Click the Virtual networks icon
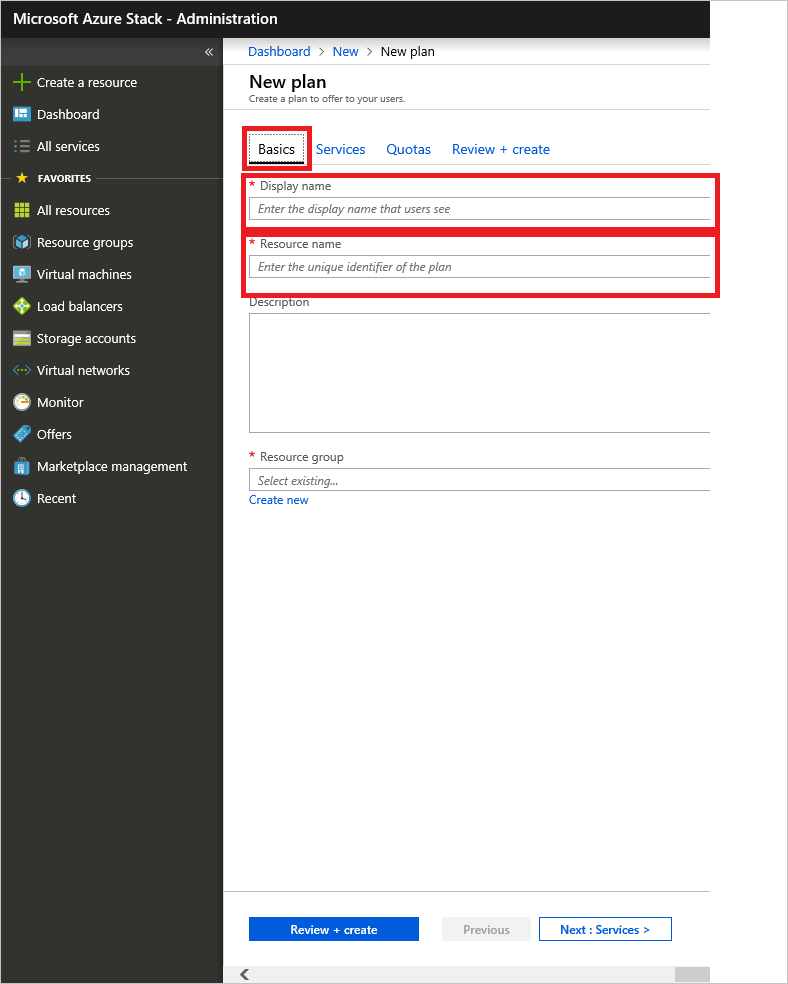 22,370
